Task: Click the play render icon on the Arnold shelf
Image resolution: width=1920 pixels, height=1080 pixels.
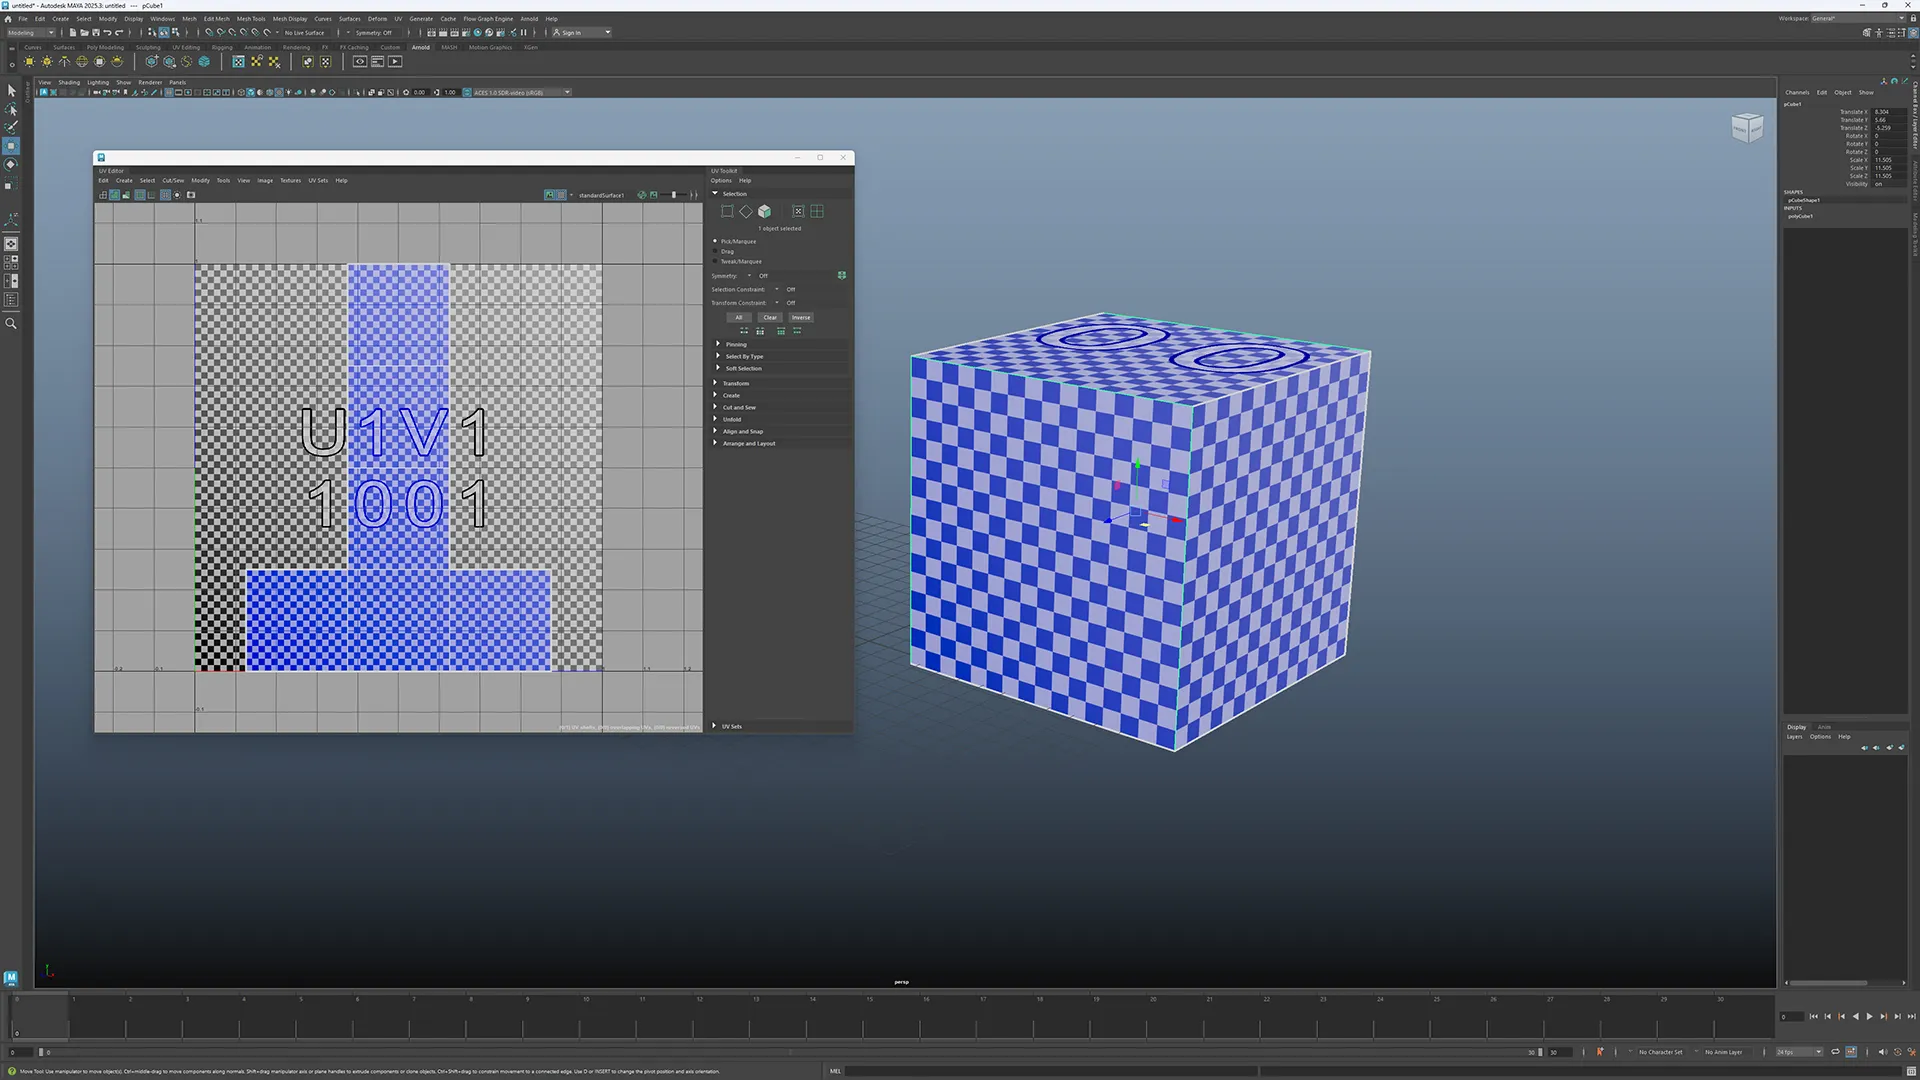Action: point(395,62)
